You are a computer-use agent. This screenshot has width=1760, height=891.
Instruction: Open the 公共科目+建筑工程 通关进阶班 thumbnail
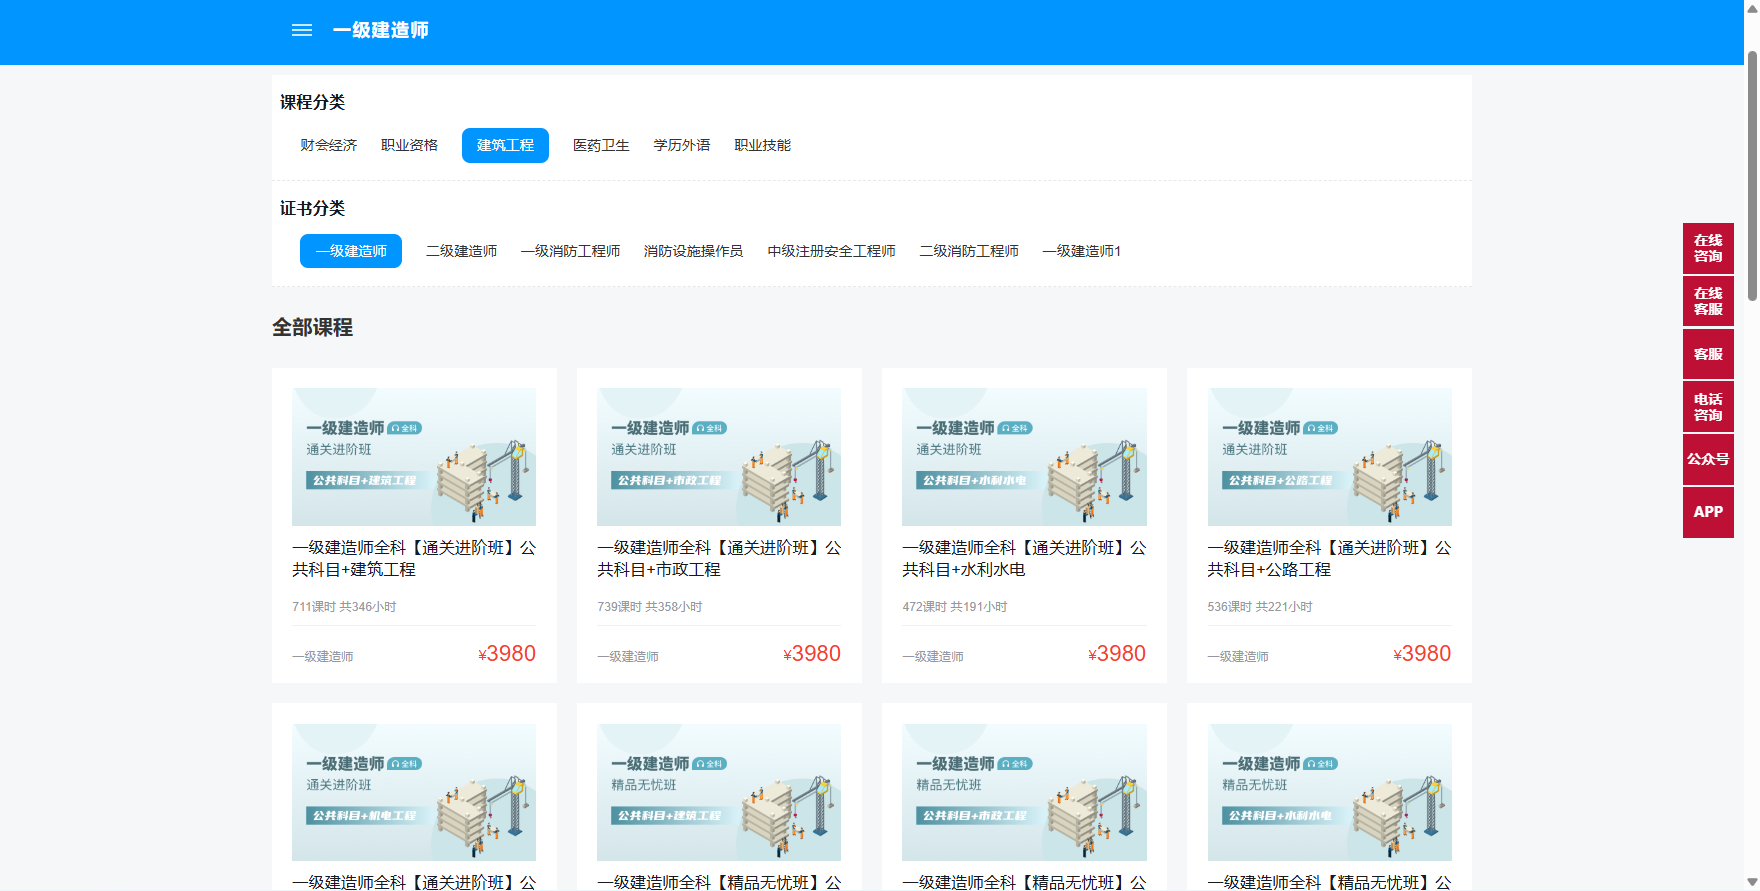tap(414, 457)
